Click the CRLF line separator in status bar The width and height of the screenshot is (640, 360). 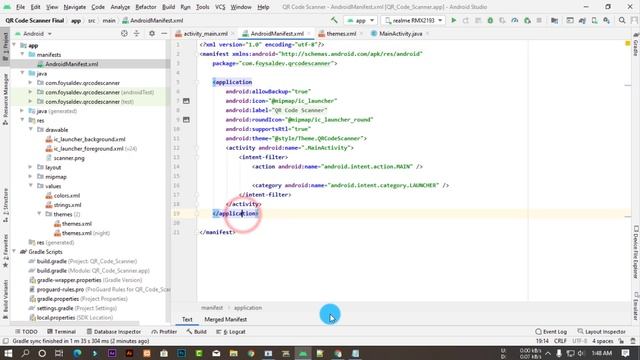(x=560, y=341)
